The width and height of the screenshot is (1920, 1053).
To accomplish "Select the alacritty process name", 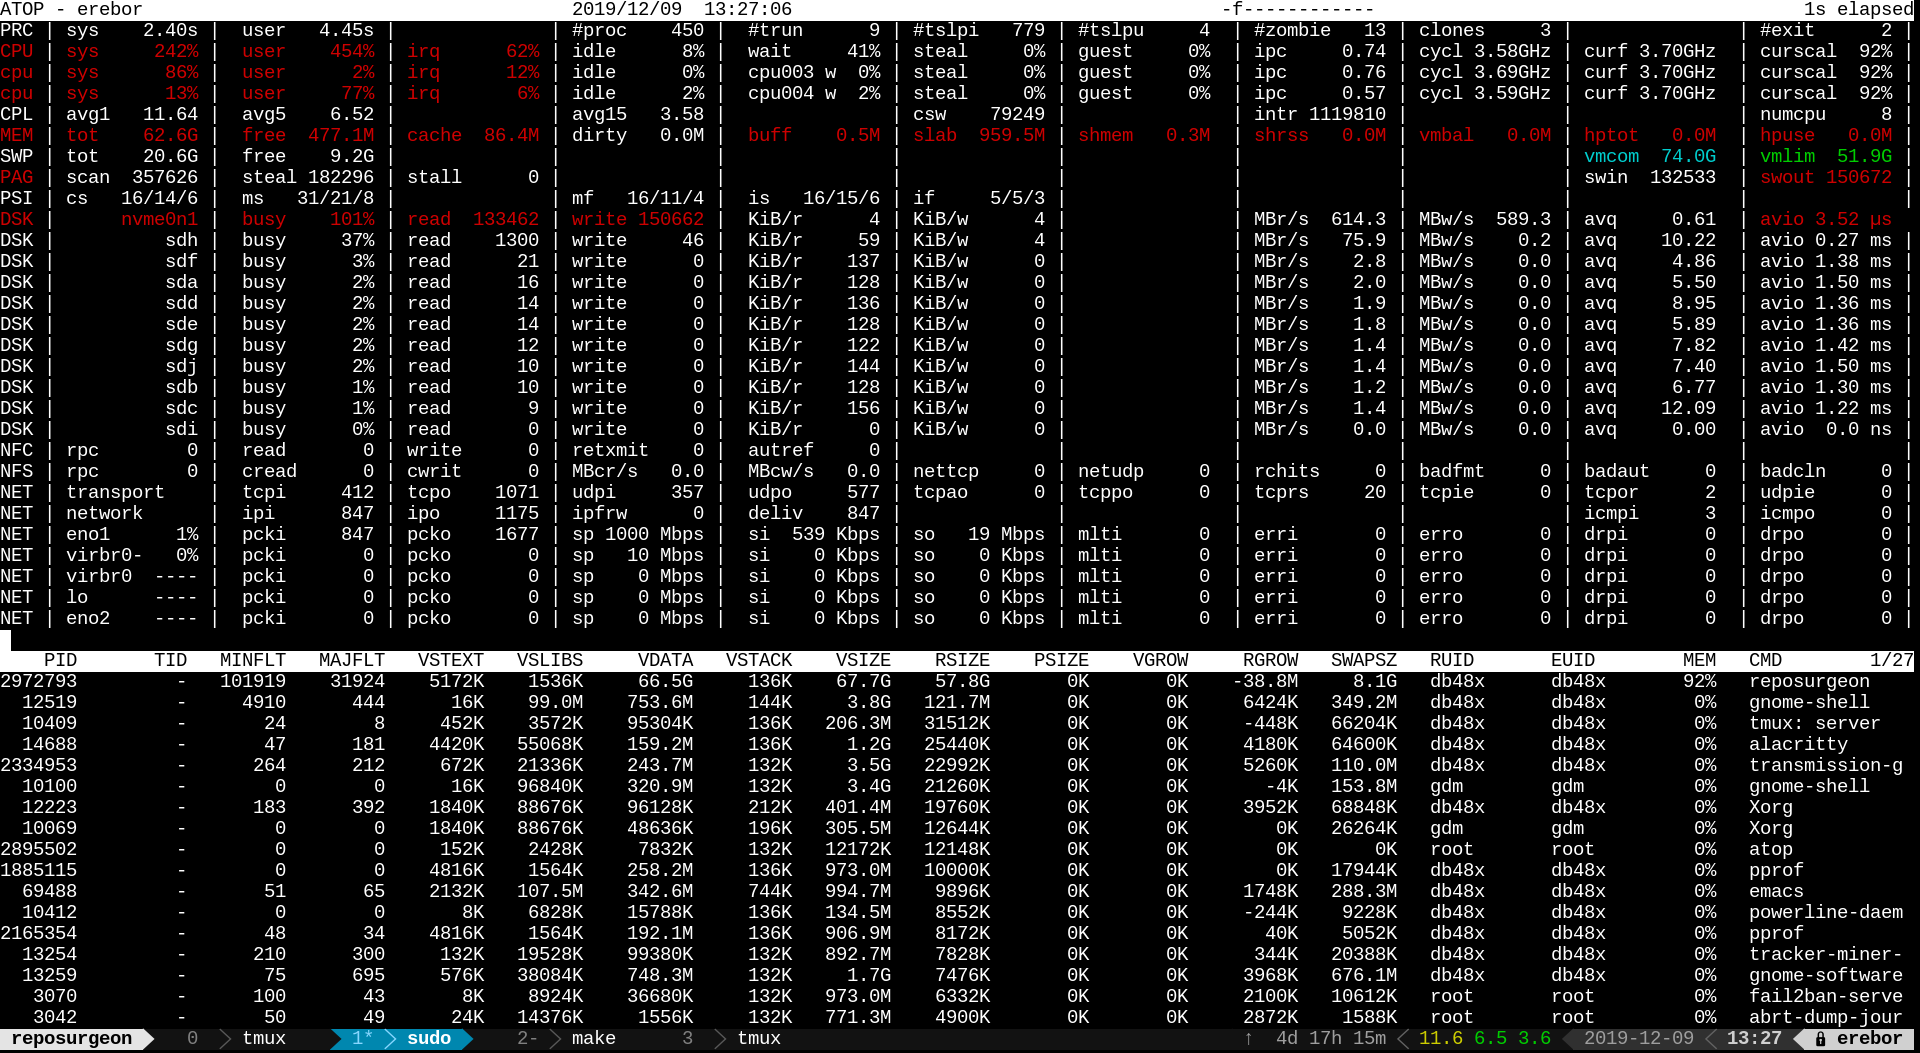I will point(1798,745).
